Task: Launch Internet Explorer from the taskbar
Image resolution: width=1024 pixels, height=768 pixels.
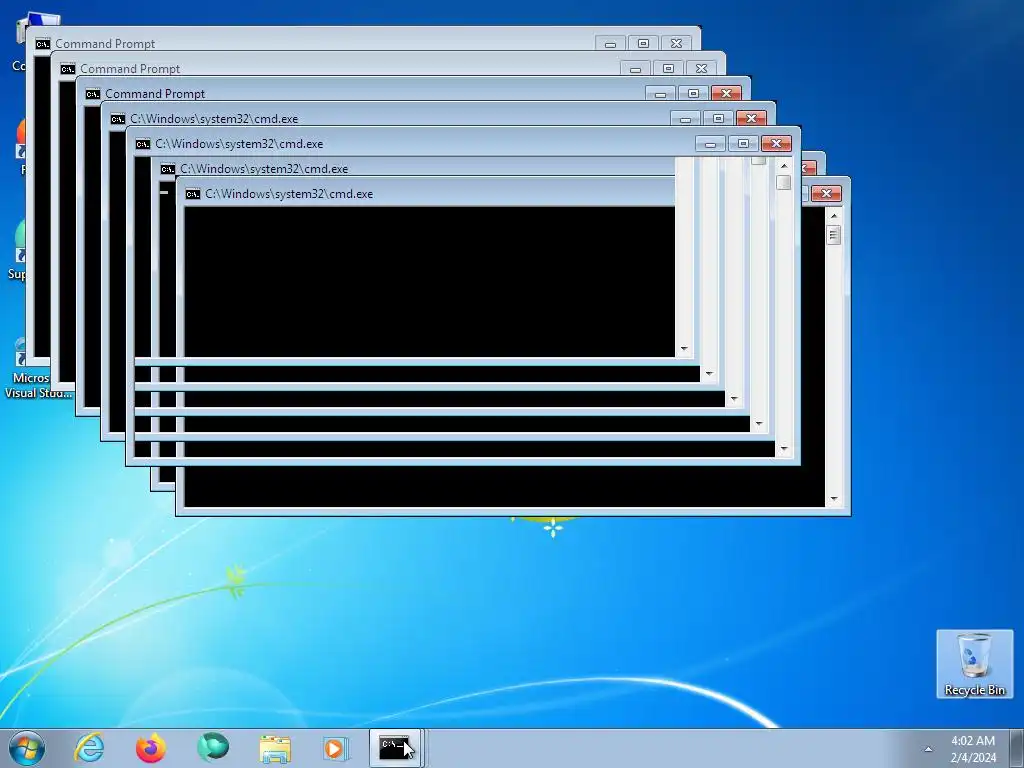Action: point(89,748)
